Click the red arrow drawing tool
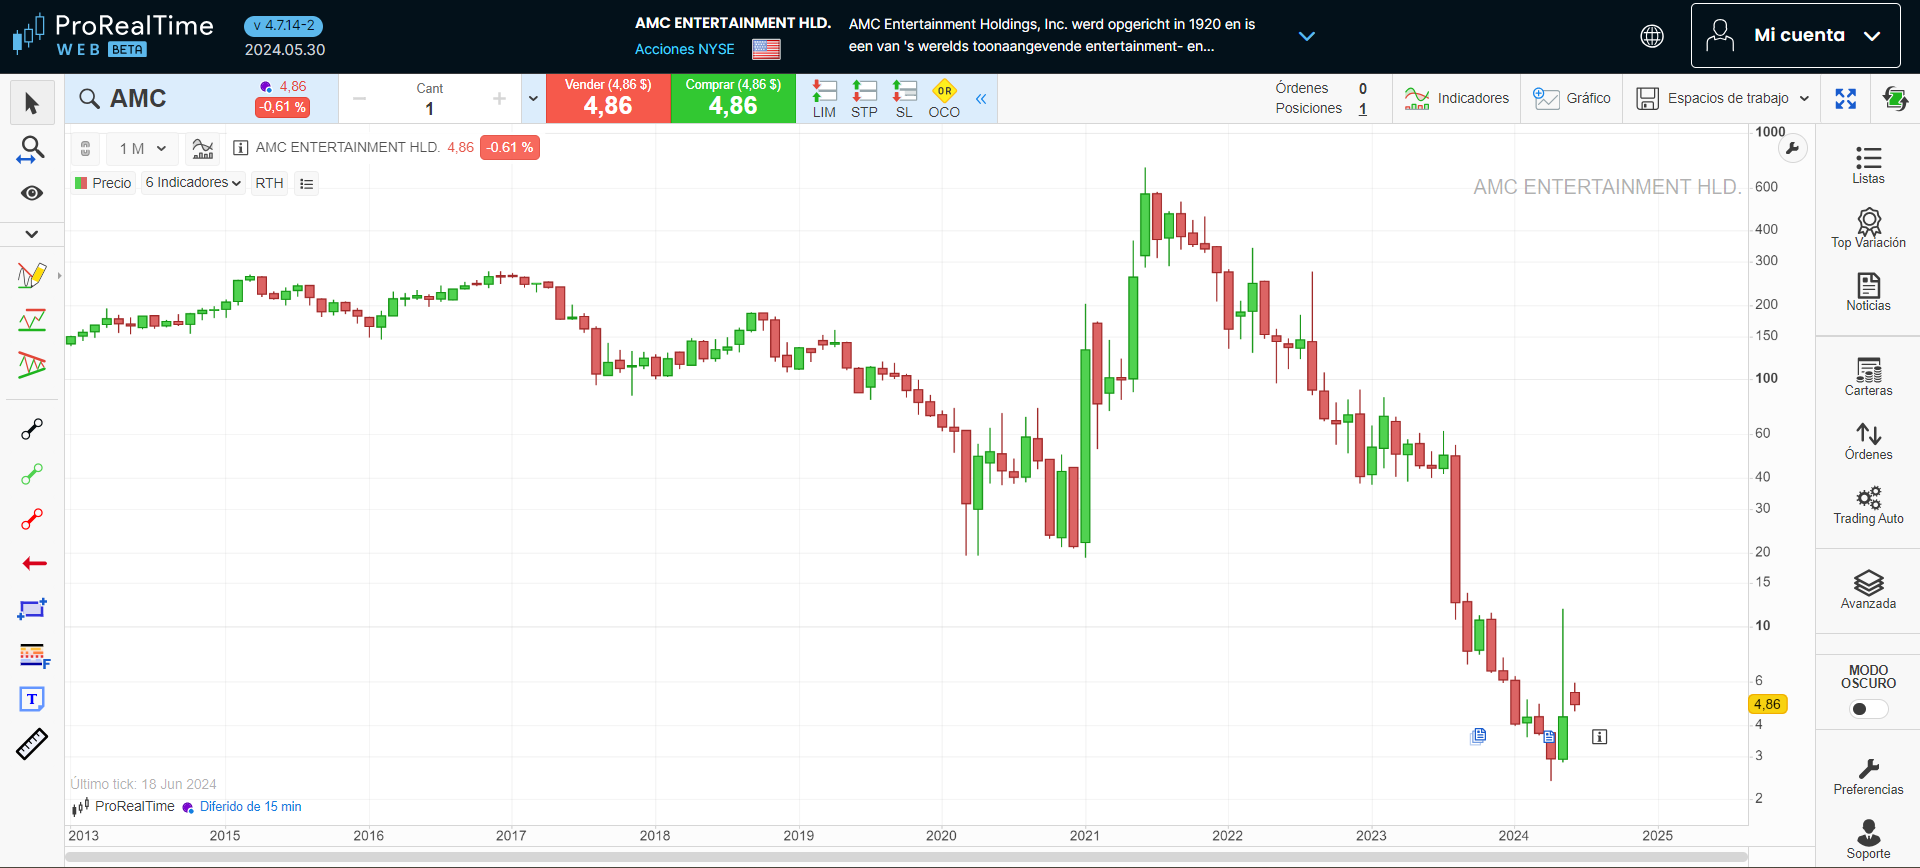1920x868 pixels. click(34, 564)
